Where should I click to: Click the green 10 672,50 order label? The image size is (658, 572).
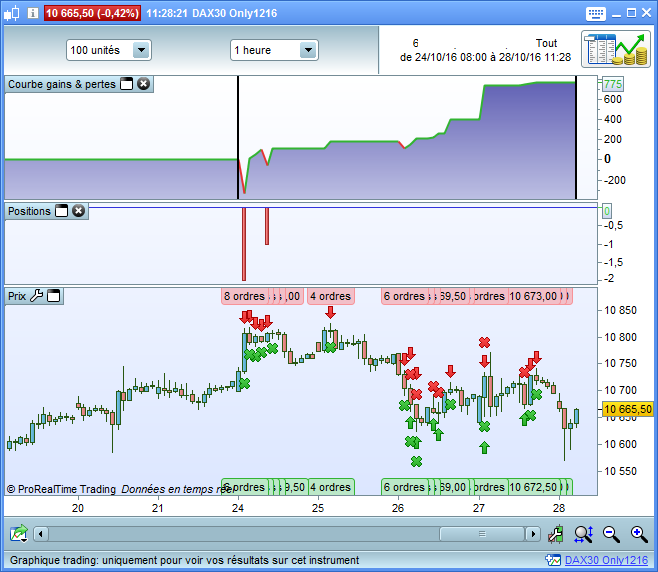point(533,487)
